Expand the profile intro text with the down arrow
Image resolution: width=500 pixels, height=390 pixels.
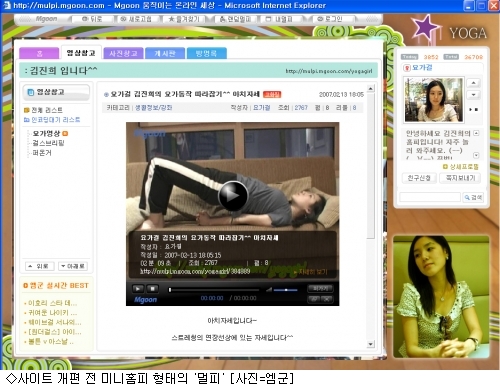click(476, 155)
